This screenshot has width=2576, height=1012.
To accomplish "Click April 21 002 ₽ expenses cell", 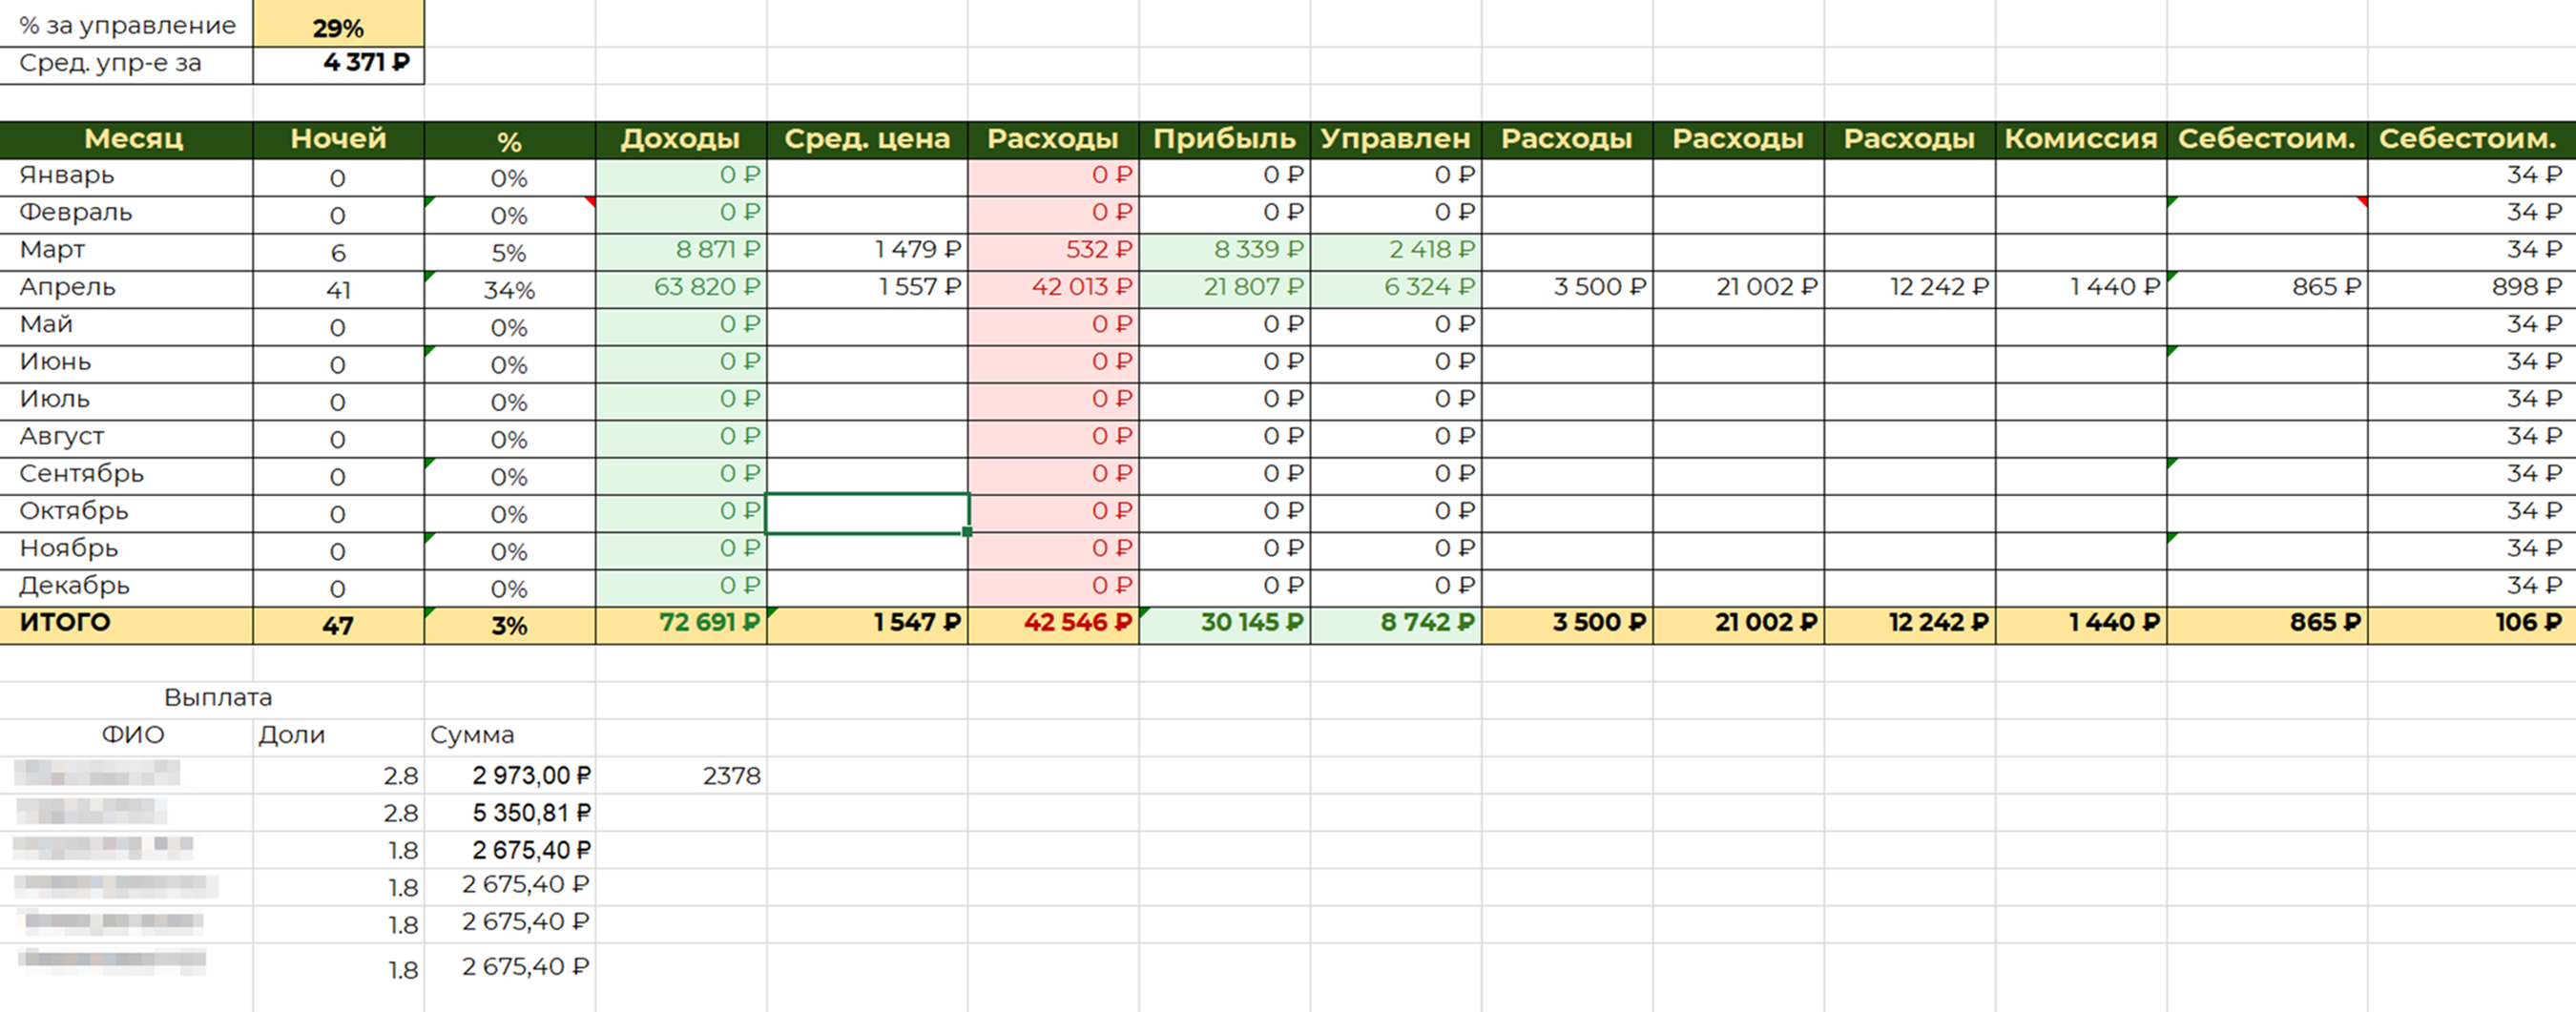I will click(x=1739, y=289).
